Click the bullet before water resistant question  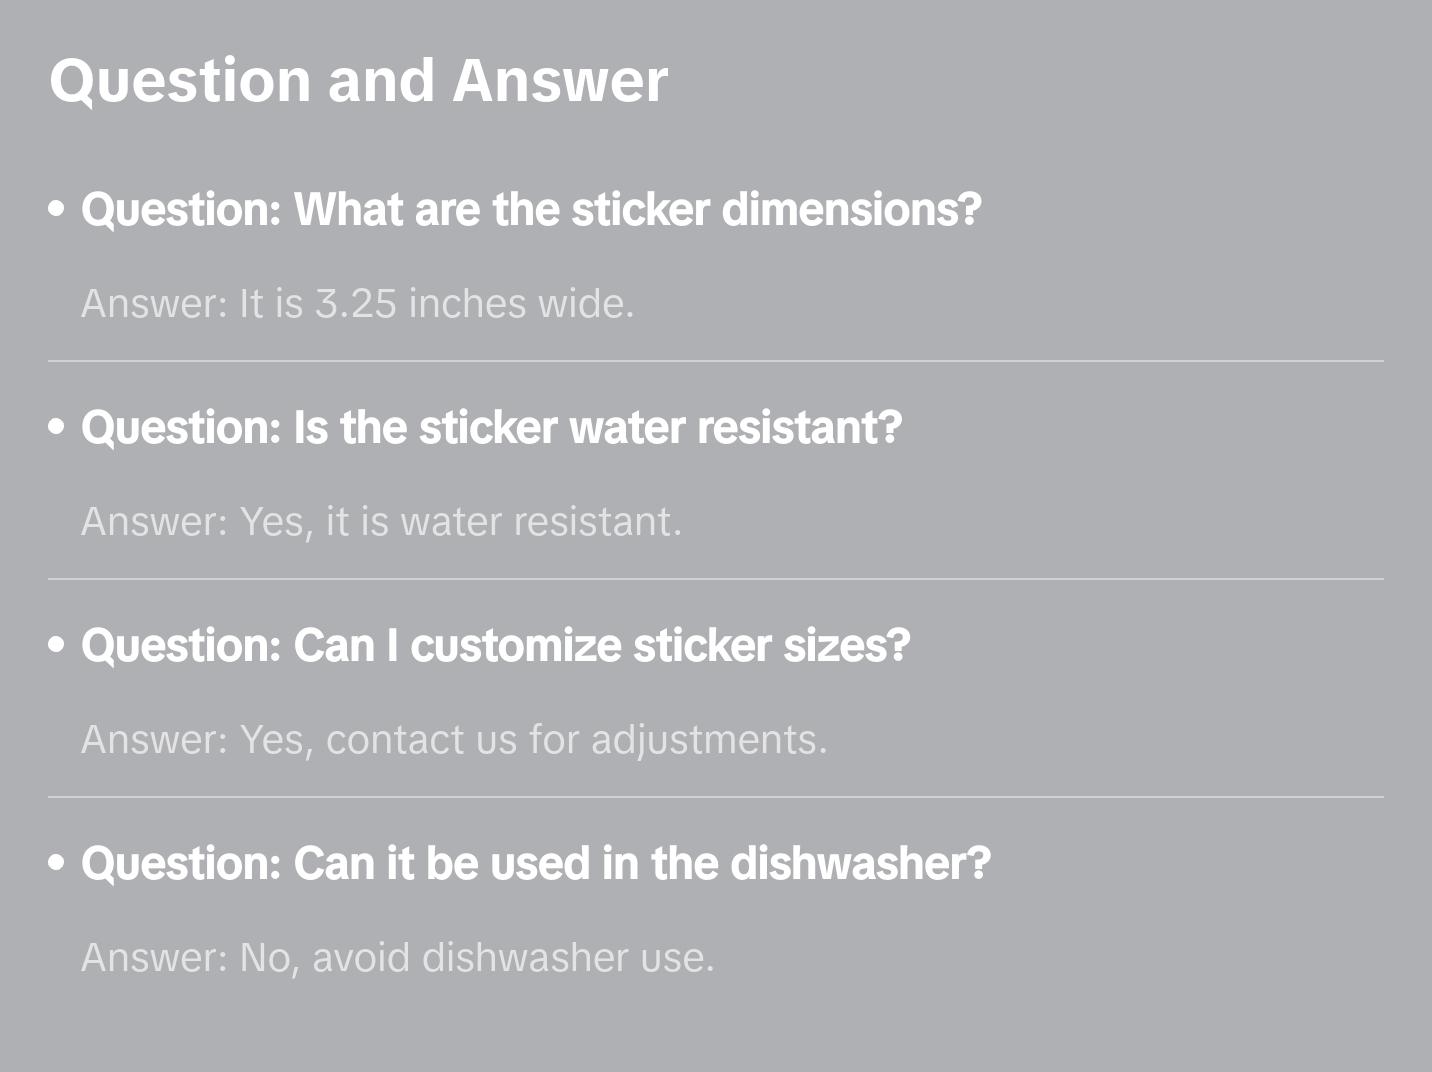pyautogui.click(x=57, y=428)
